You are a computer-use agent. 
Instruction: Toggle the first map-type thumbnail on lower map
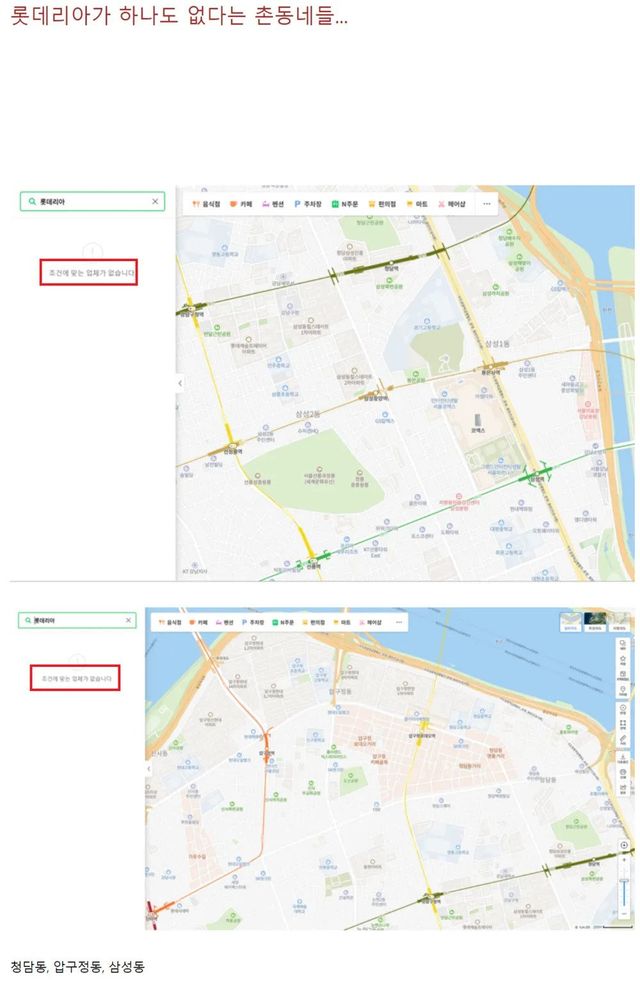[x=570, y=622]
